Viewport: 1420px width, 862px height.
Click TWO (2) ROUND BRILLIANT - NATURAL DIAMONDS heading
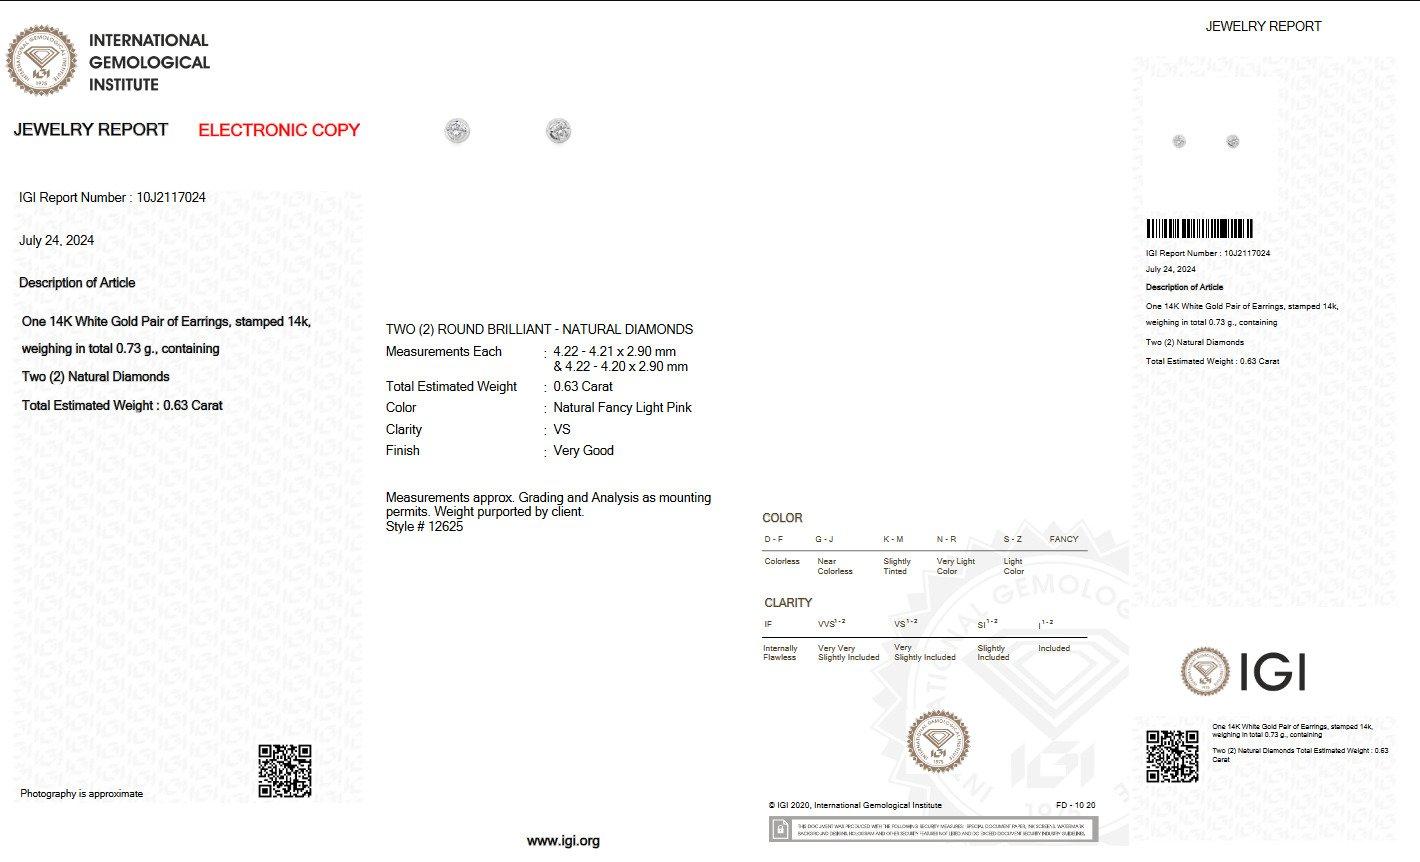[539, 329]
